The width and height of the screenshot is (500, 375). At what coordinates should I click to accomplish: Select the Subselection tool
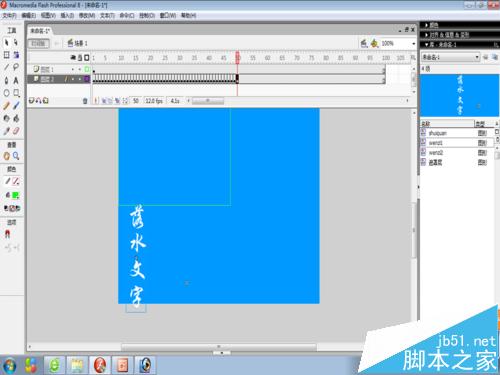point(16,42)
